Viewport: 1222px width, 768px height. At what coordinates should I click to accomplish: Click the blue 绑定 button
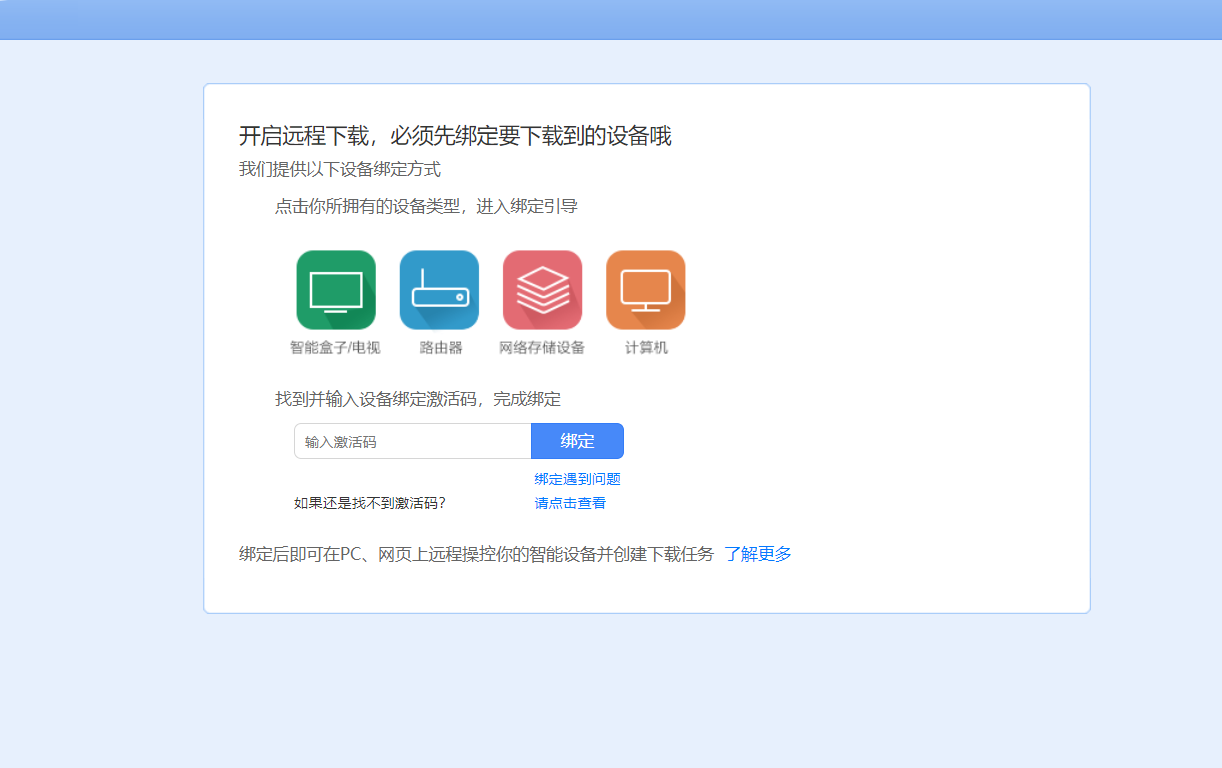(x=577, y=441)
